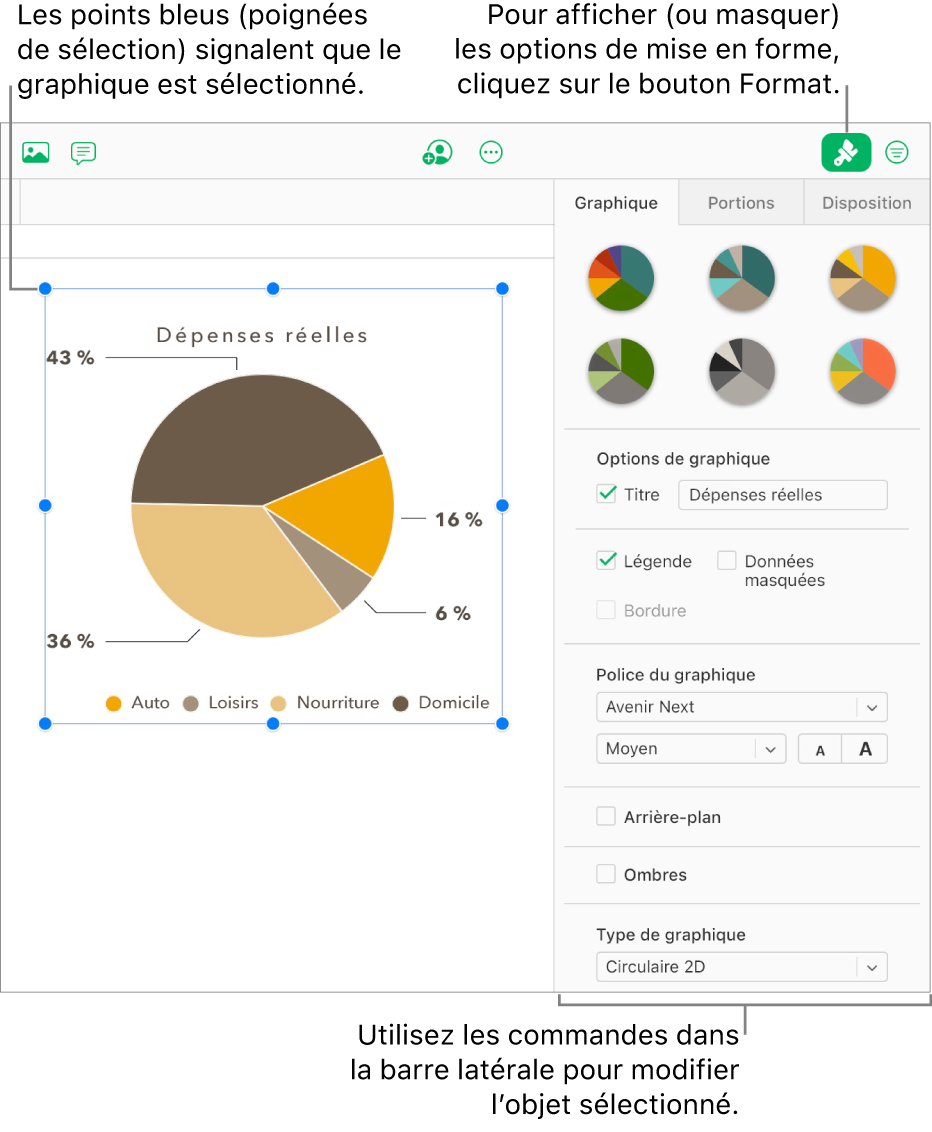This screenshot has height=1132, width=932.
Task: Click the comment icon in toolbar
Action: click(83, 153)
